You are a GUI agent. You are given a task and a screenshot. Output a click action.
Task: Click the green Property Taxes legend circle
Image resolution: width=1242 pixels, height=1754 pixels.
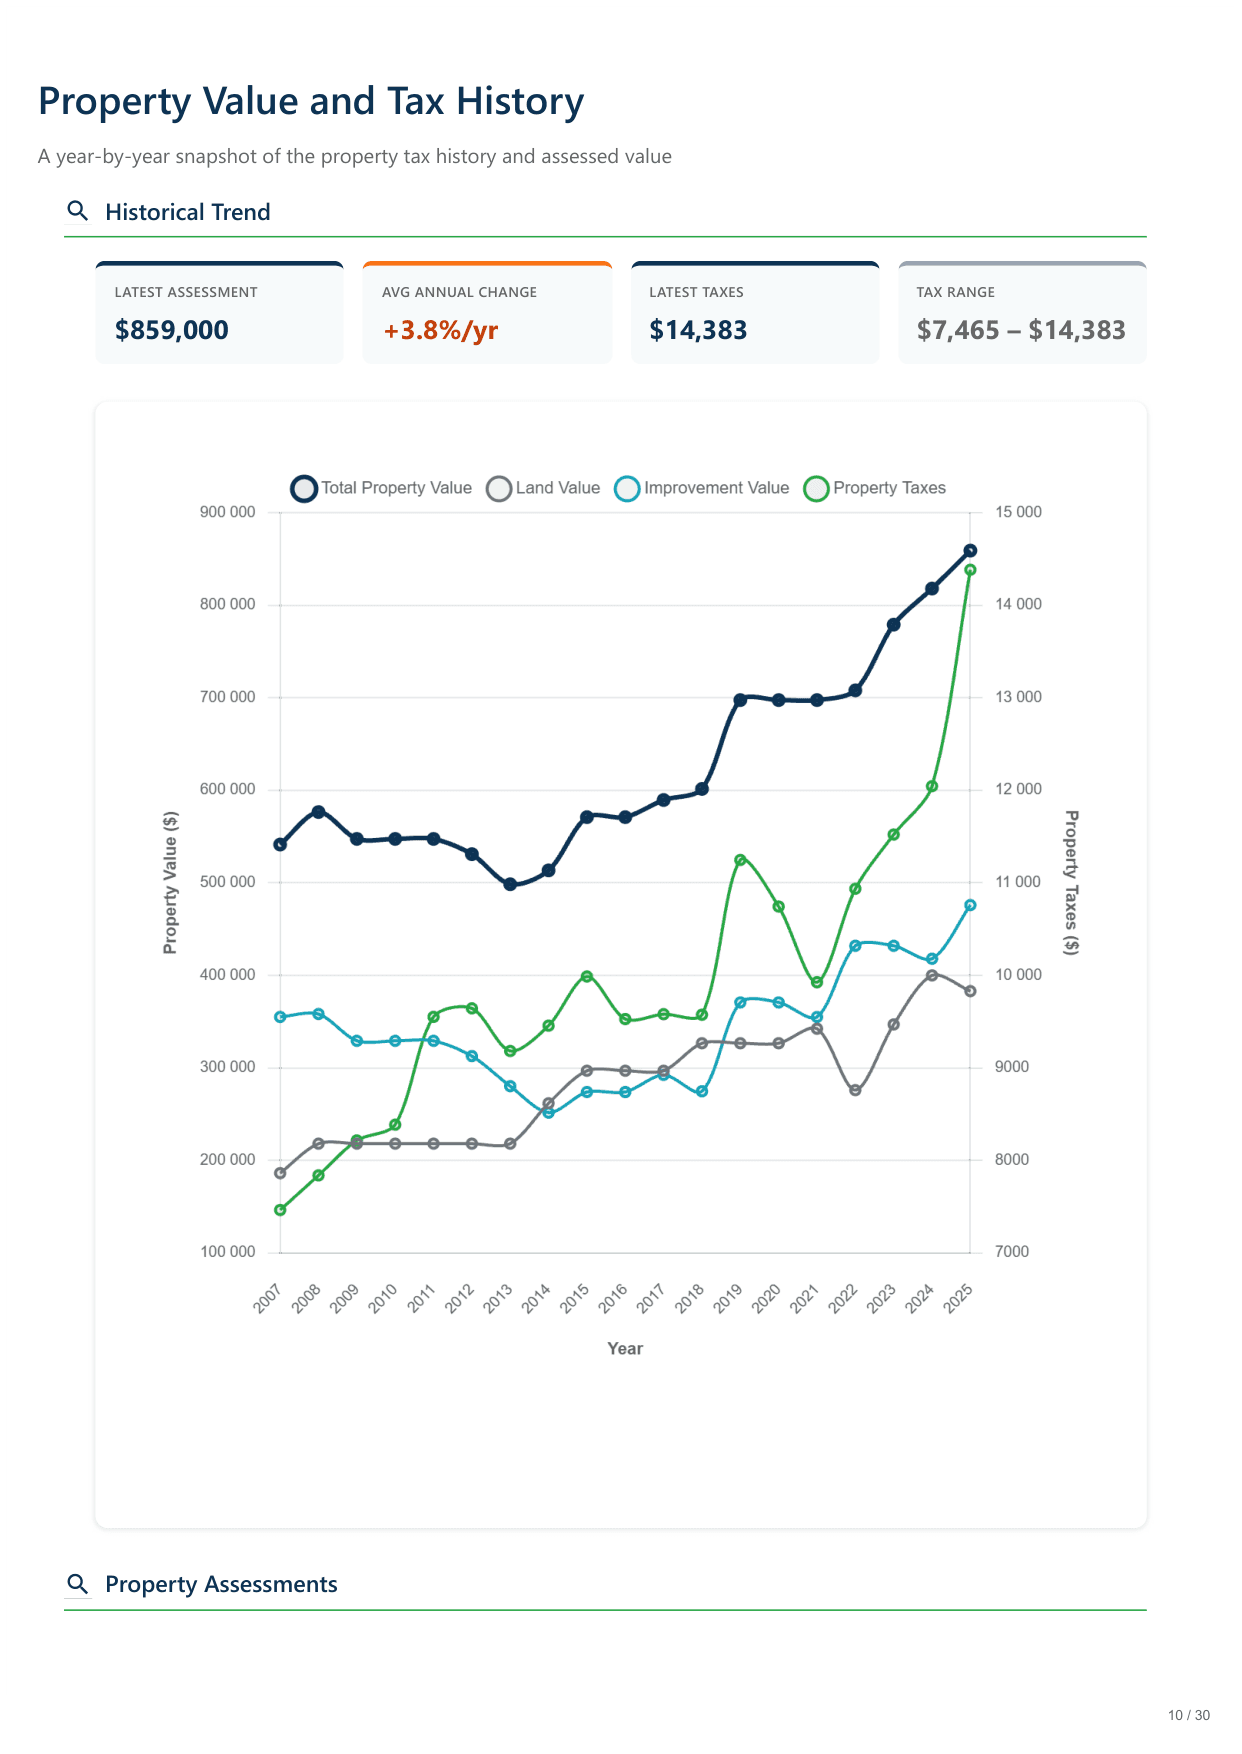(x=817, y=489)
